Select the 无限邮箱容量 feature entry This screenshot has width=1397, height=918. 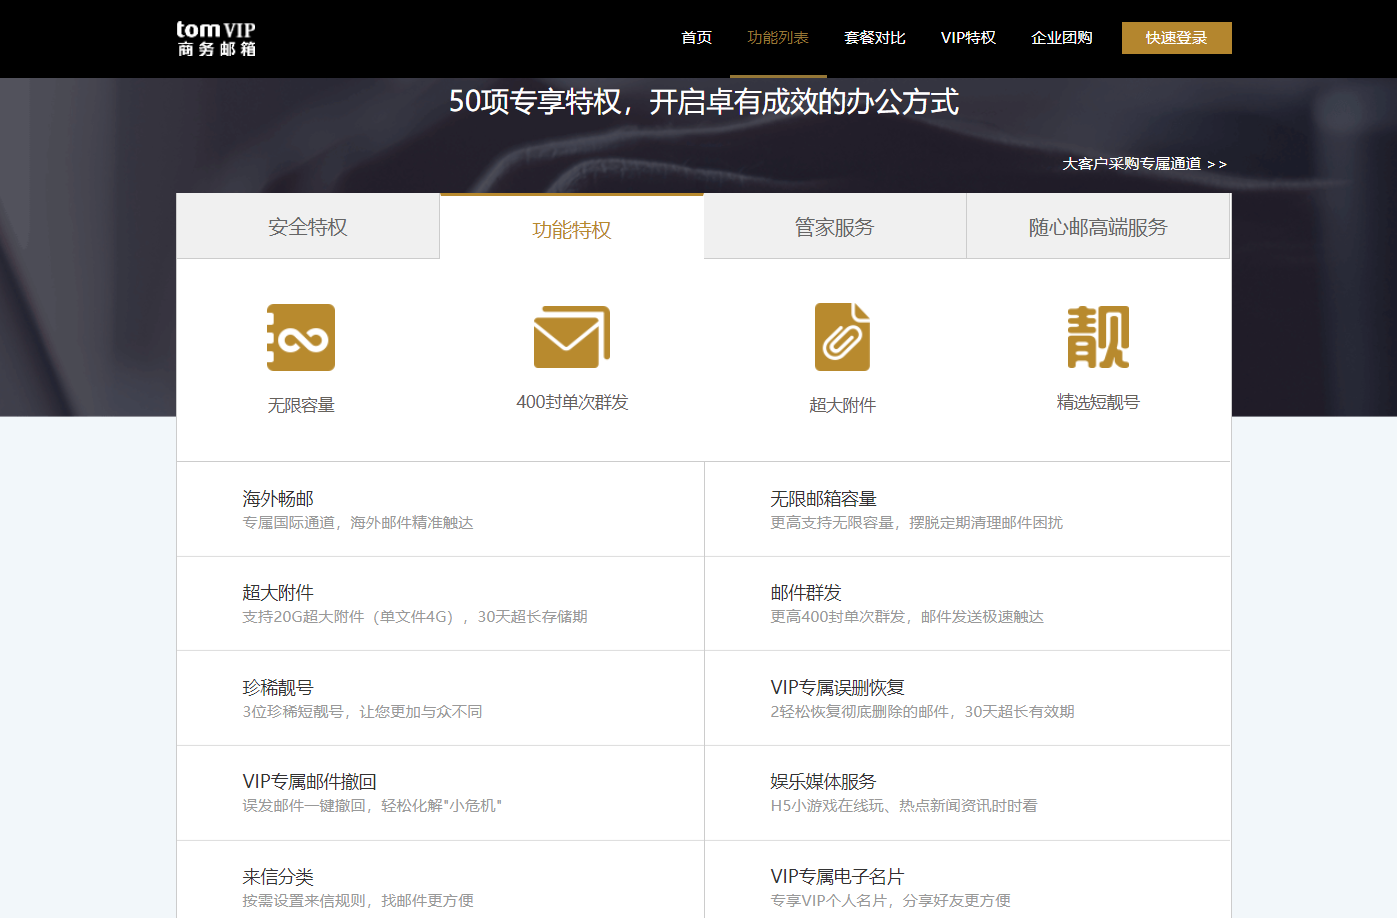823,499
